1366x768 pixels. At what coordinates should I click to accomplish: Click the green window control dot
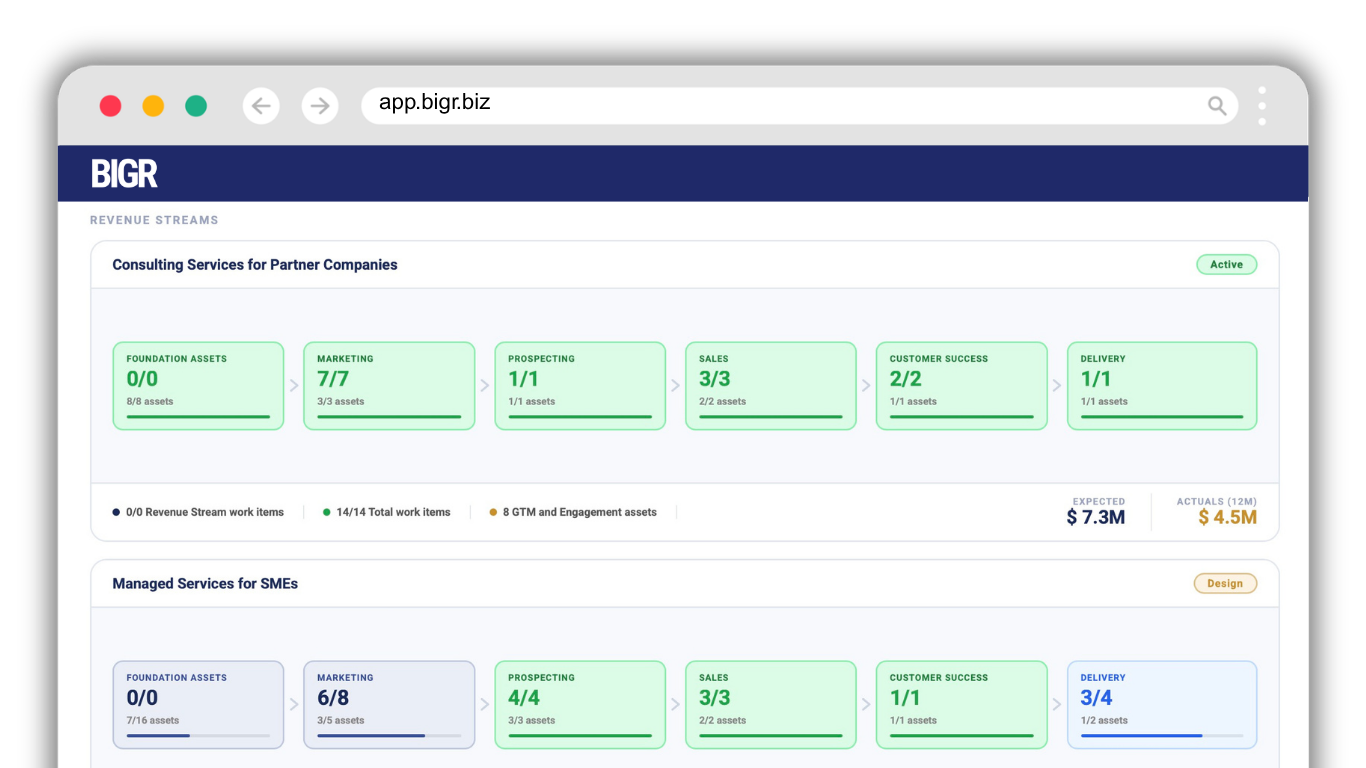196,106
